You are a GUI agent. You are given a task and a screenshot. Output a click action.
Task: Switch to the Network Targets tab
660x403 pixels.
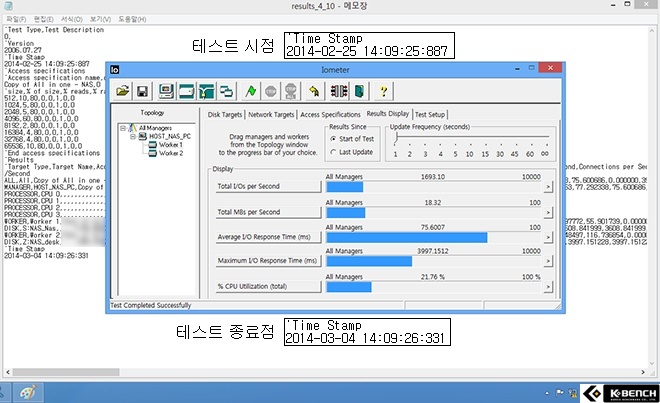pyautogui.click(x=271, y=115)
